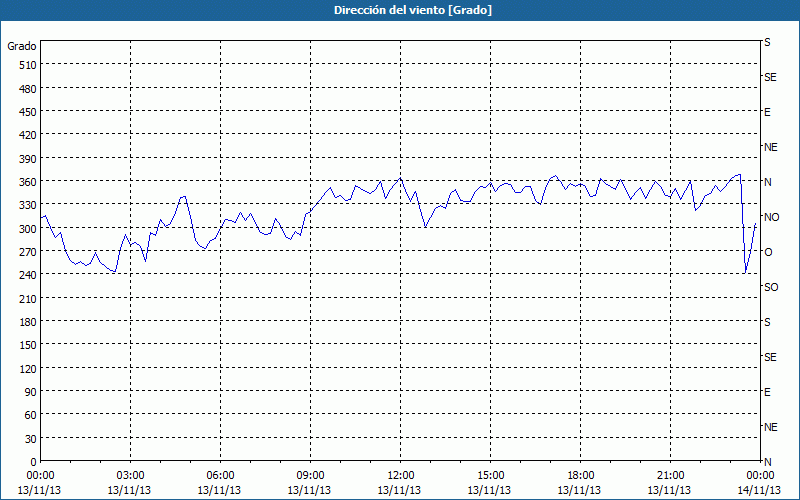This screenshot has width=800, height=500.
Task: Pick the 420 y-axis value
Action: (28, 135)
